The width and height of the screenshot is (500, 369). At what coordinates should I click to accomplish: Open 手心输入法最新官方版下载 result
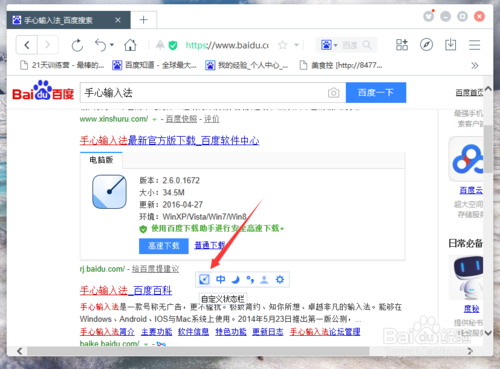(169, 140)
